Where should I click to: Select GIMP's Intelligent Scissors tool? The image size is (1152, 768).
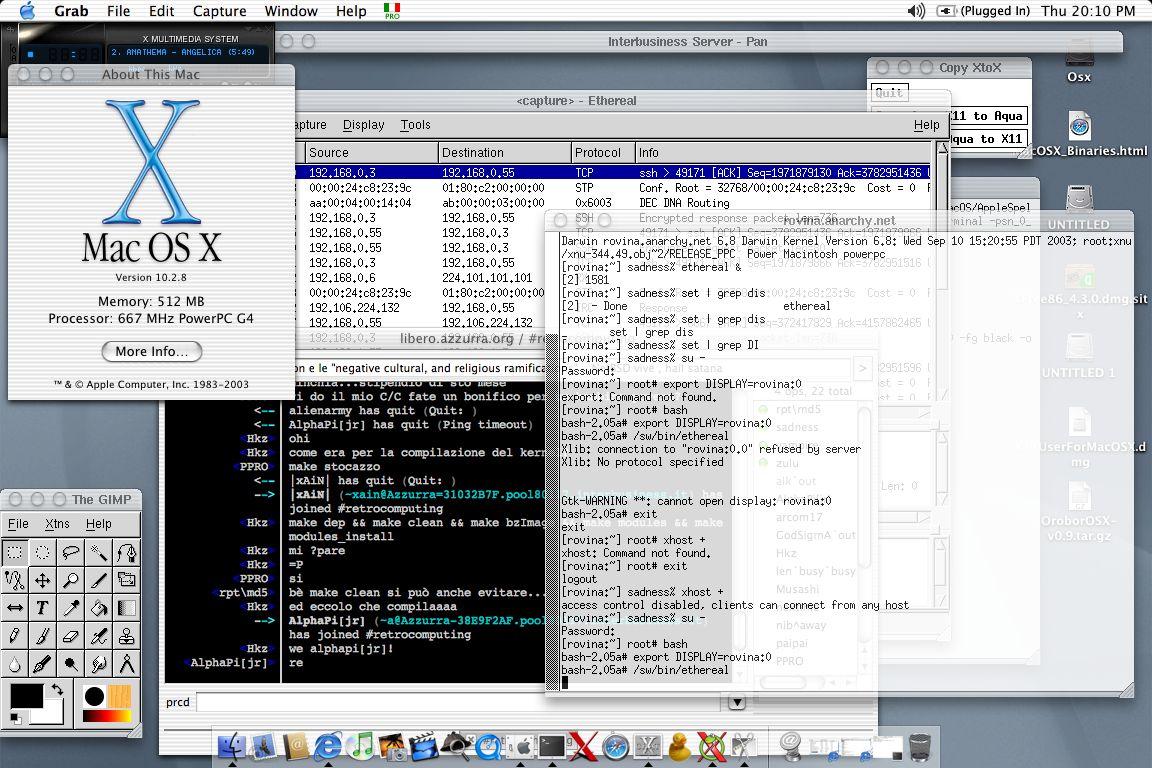tap(15, 581)
